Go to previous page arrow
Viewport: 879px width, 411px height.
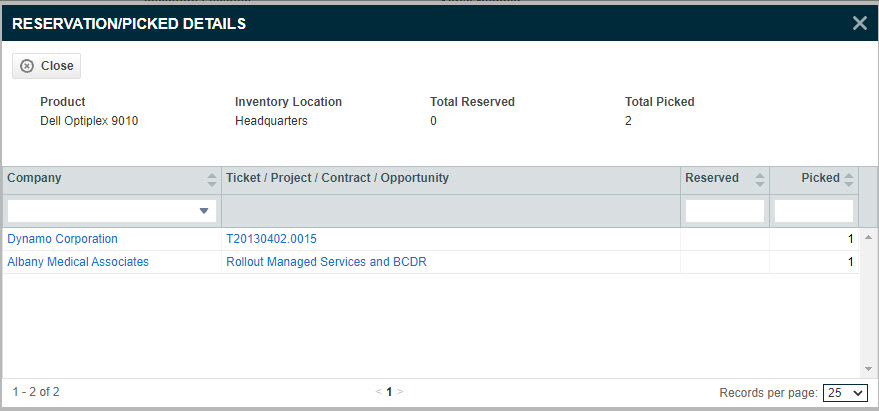378,392
